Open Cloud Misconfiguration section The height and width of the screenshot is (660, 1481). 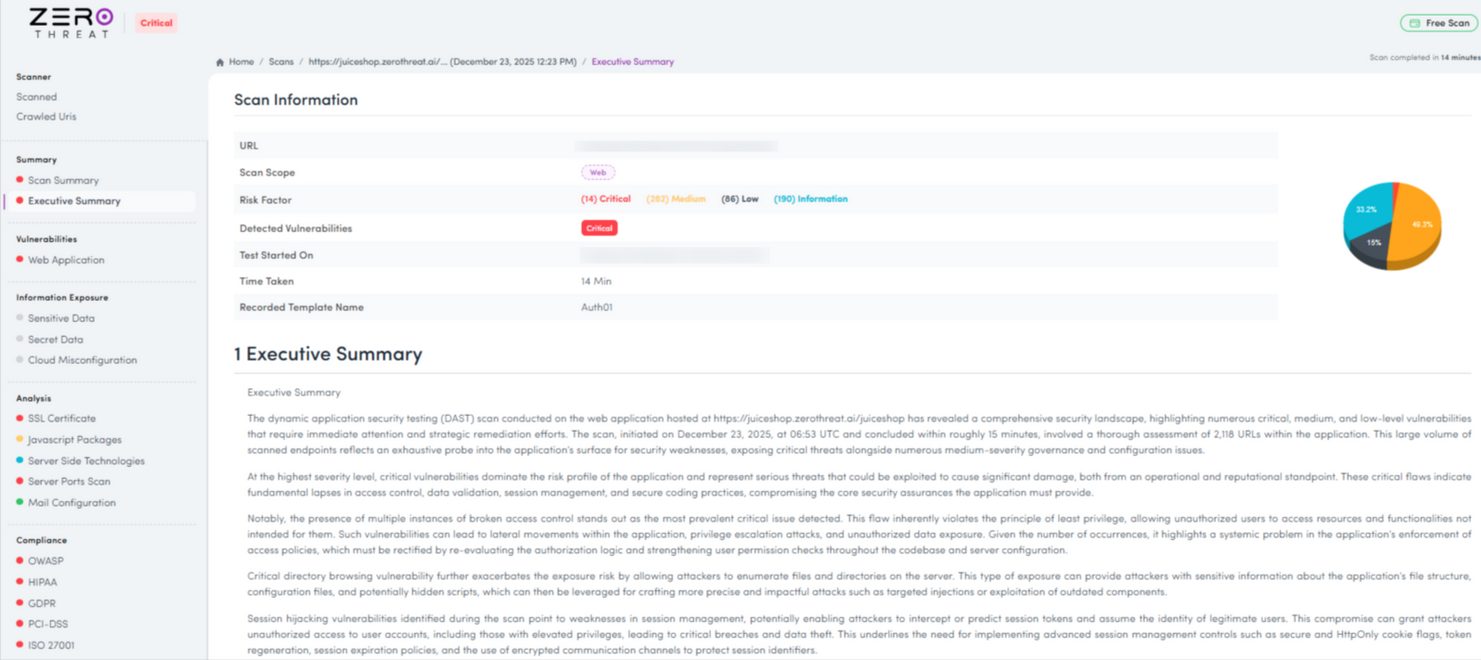tap(82, 360)
